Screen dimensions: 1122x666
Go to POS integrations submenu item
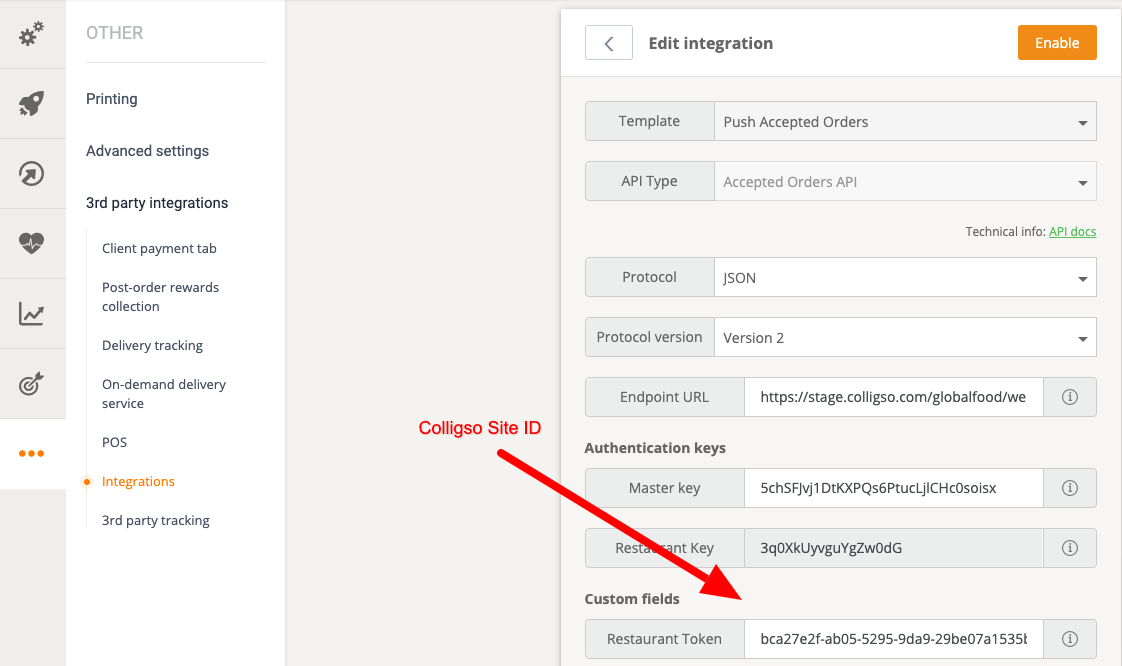click(x=114, y=442)
